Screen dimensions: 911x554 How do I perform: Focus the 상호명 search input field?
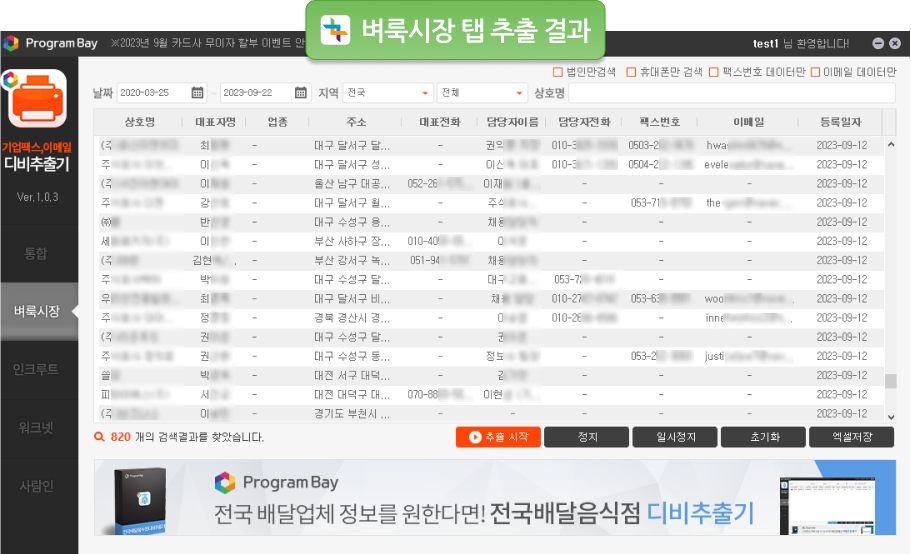pyautogui.click(x=732, y=92)
